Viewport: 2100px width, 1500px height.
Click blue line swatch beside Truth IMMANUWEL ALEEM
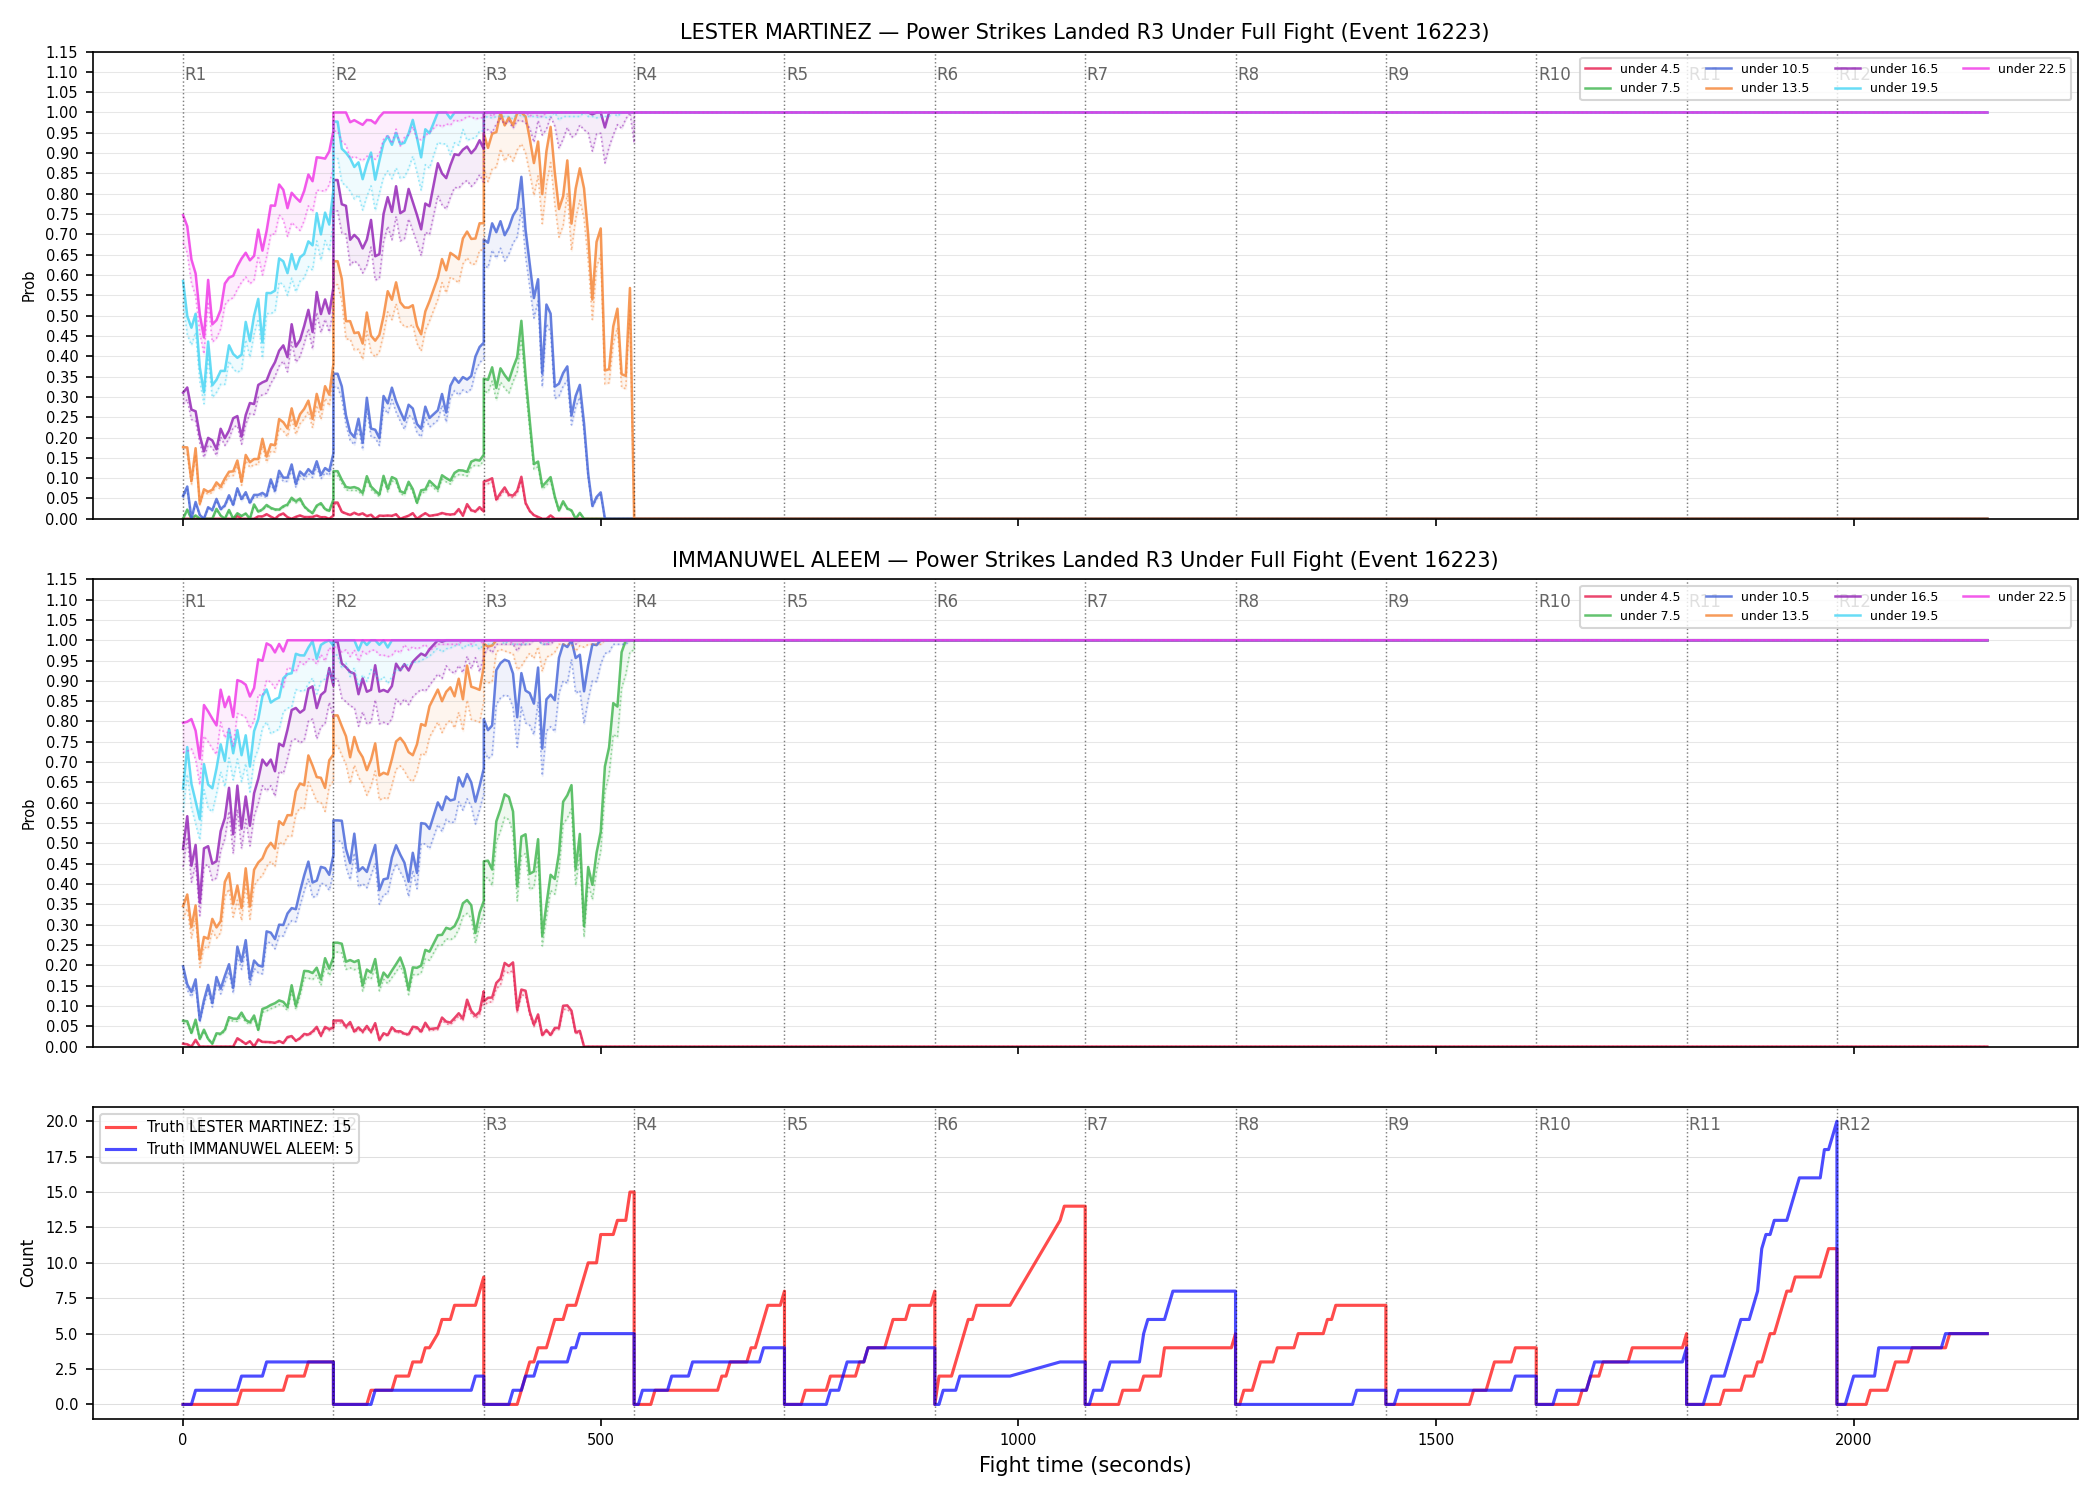[x=121, y=1149]
